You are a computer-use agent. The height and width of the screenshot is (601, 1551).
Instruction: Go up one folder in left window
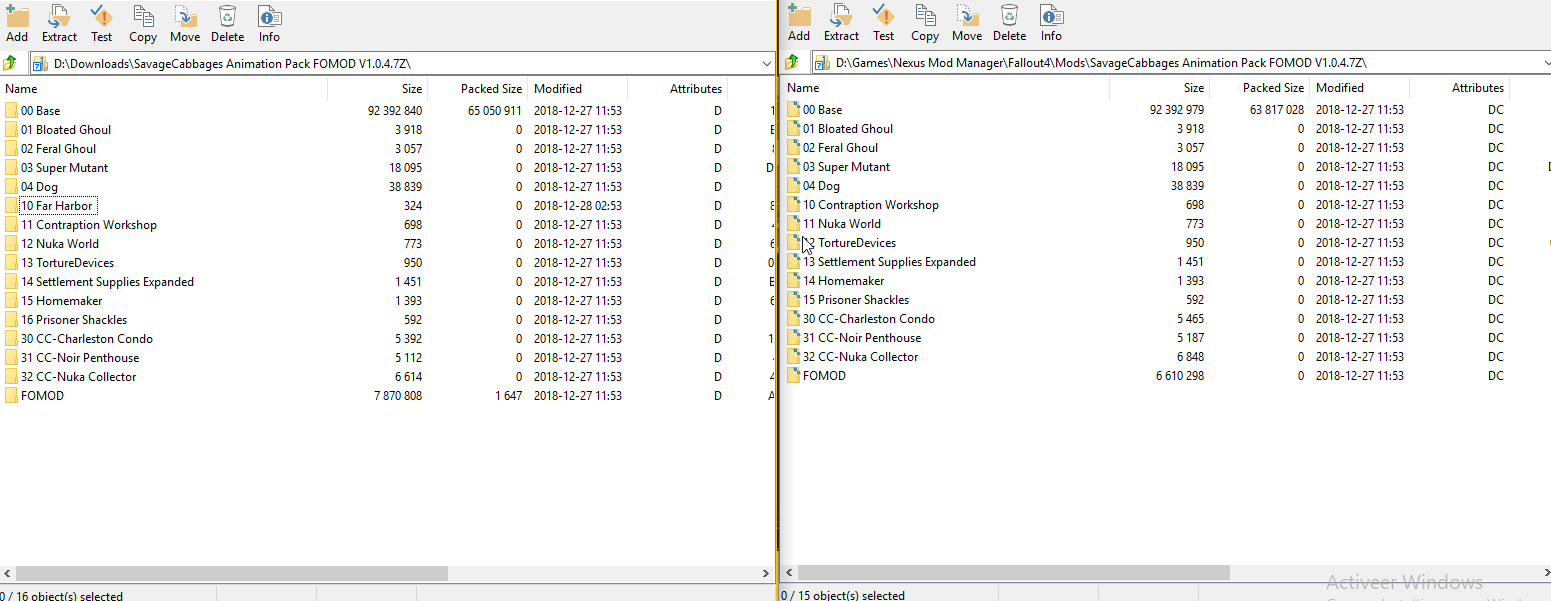[x=11, y=63]
